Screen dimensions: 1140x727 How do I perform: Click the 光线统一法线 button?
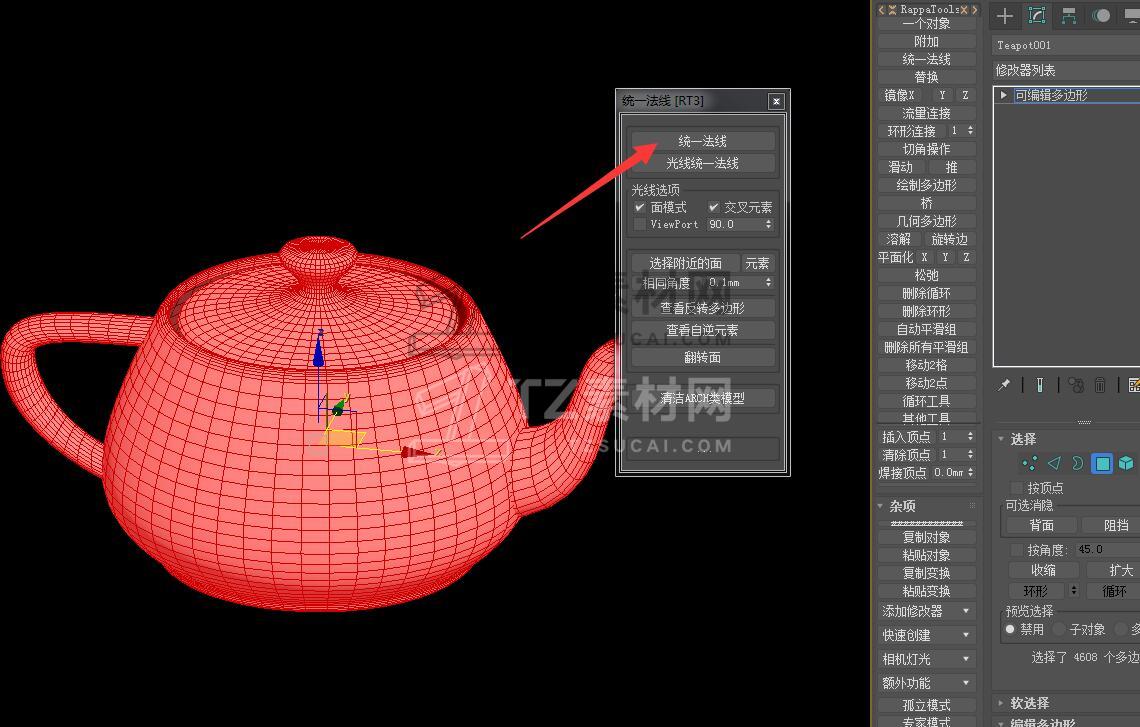[x=702, y=164]
